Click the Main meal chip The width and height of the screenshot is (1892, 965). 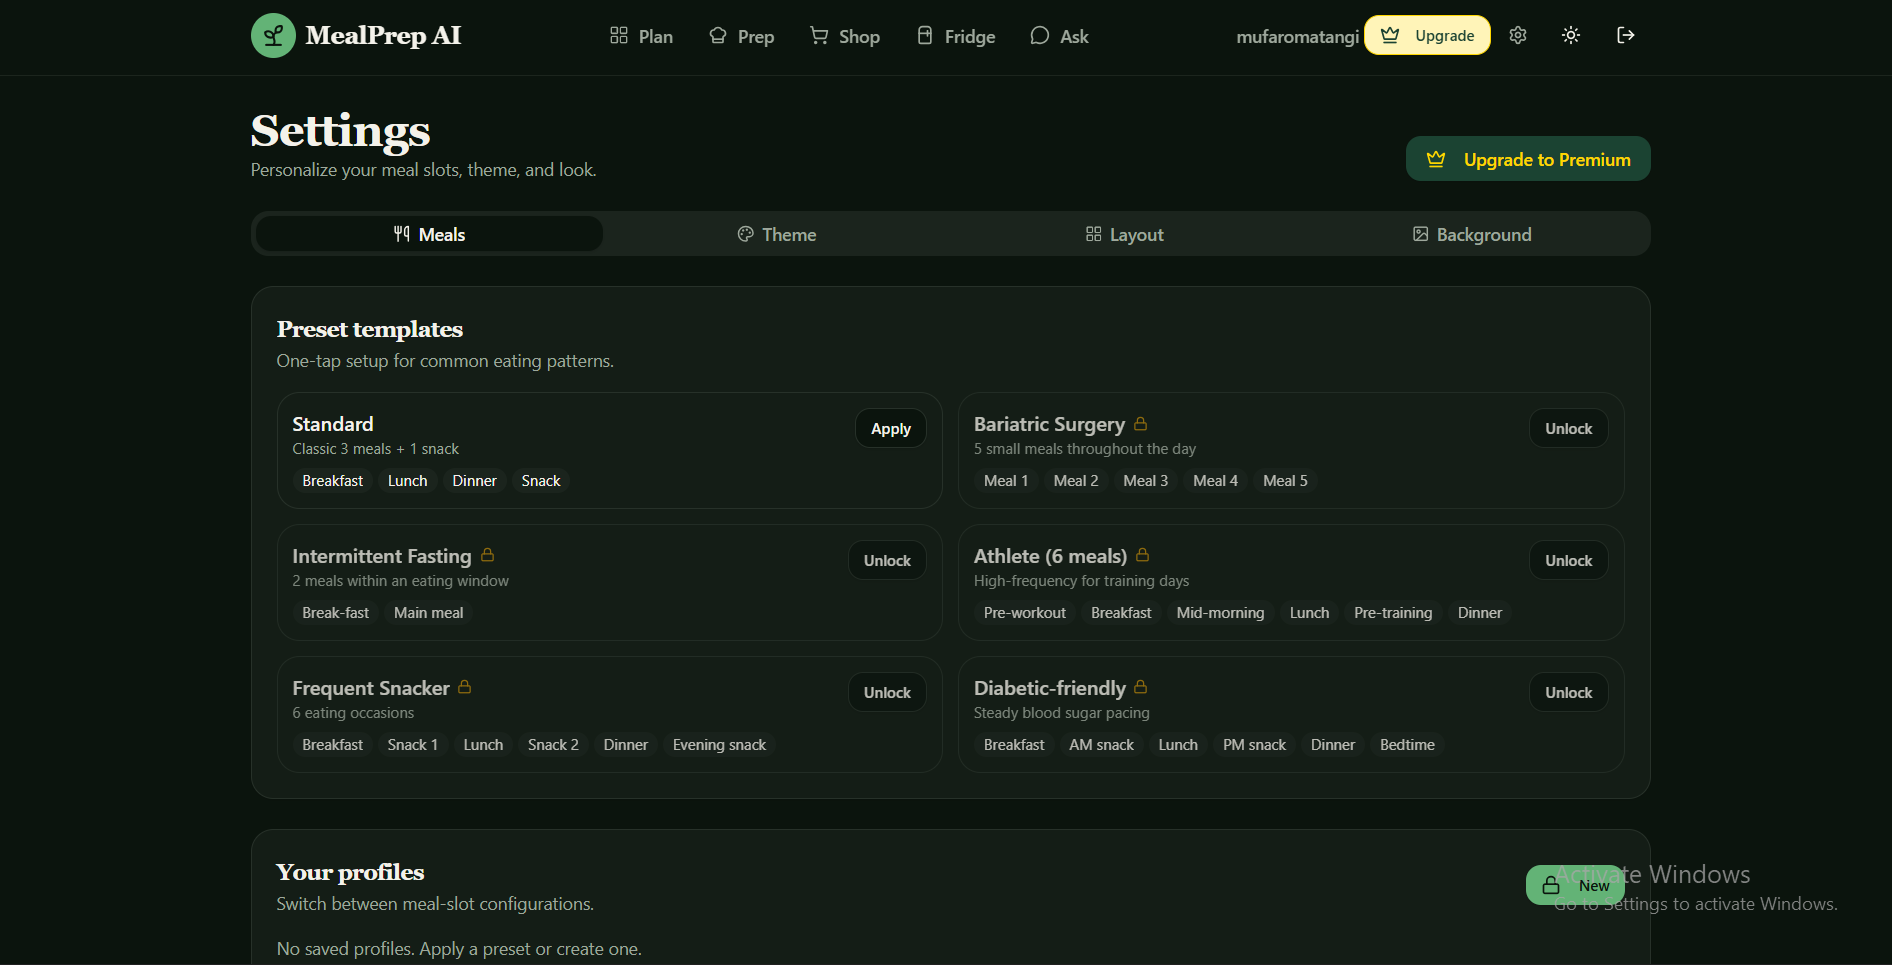(x=428, y=613)
